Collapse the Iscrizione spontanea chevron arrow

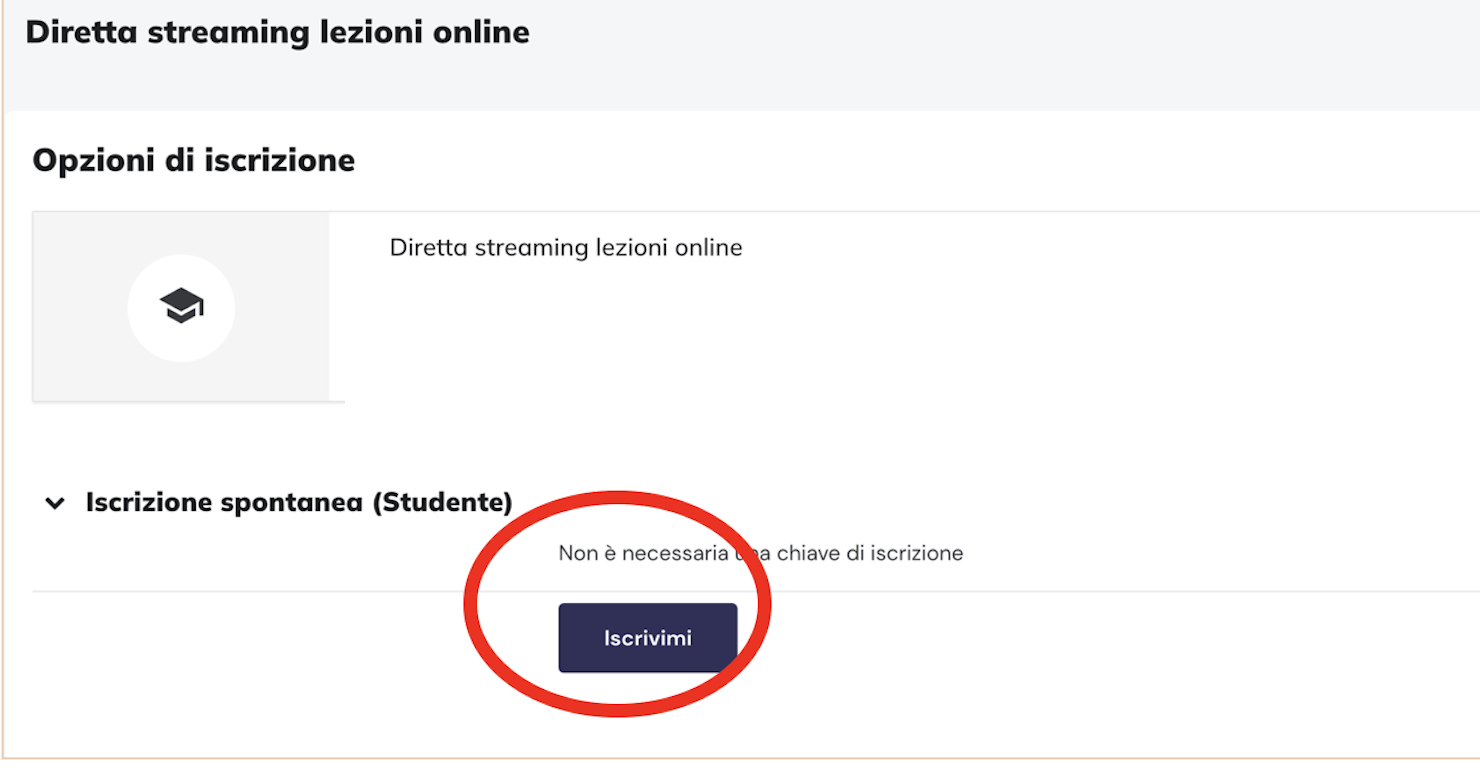tap(55, 504)
